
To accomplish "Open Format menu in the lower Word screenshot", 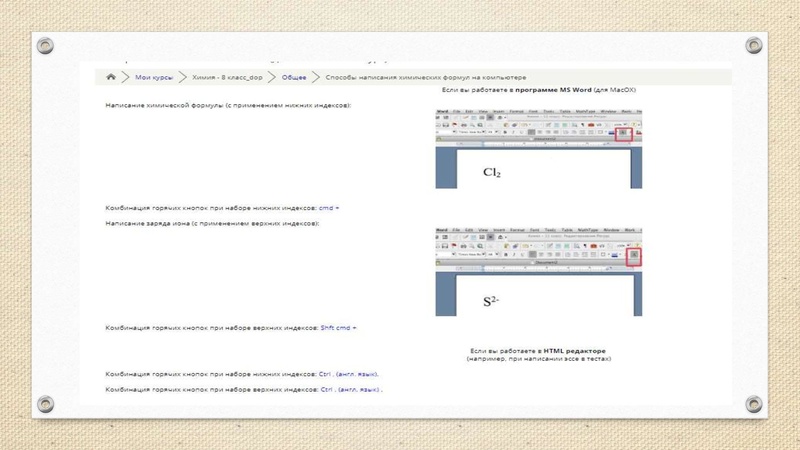I will click(x=518, y=230).
